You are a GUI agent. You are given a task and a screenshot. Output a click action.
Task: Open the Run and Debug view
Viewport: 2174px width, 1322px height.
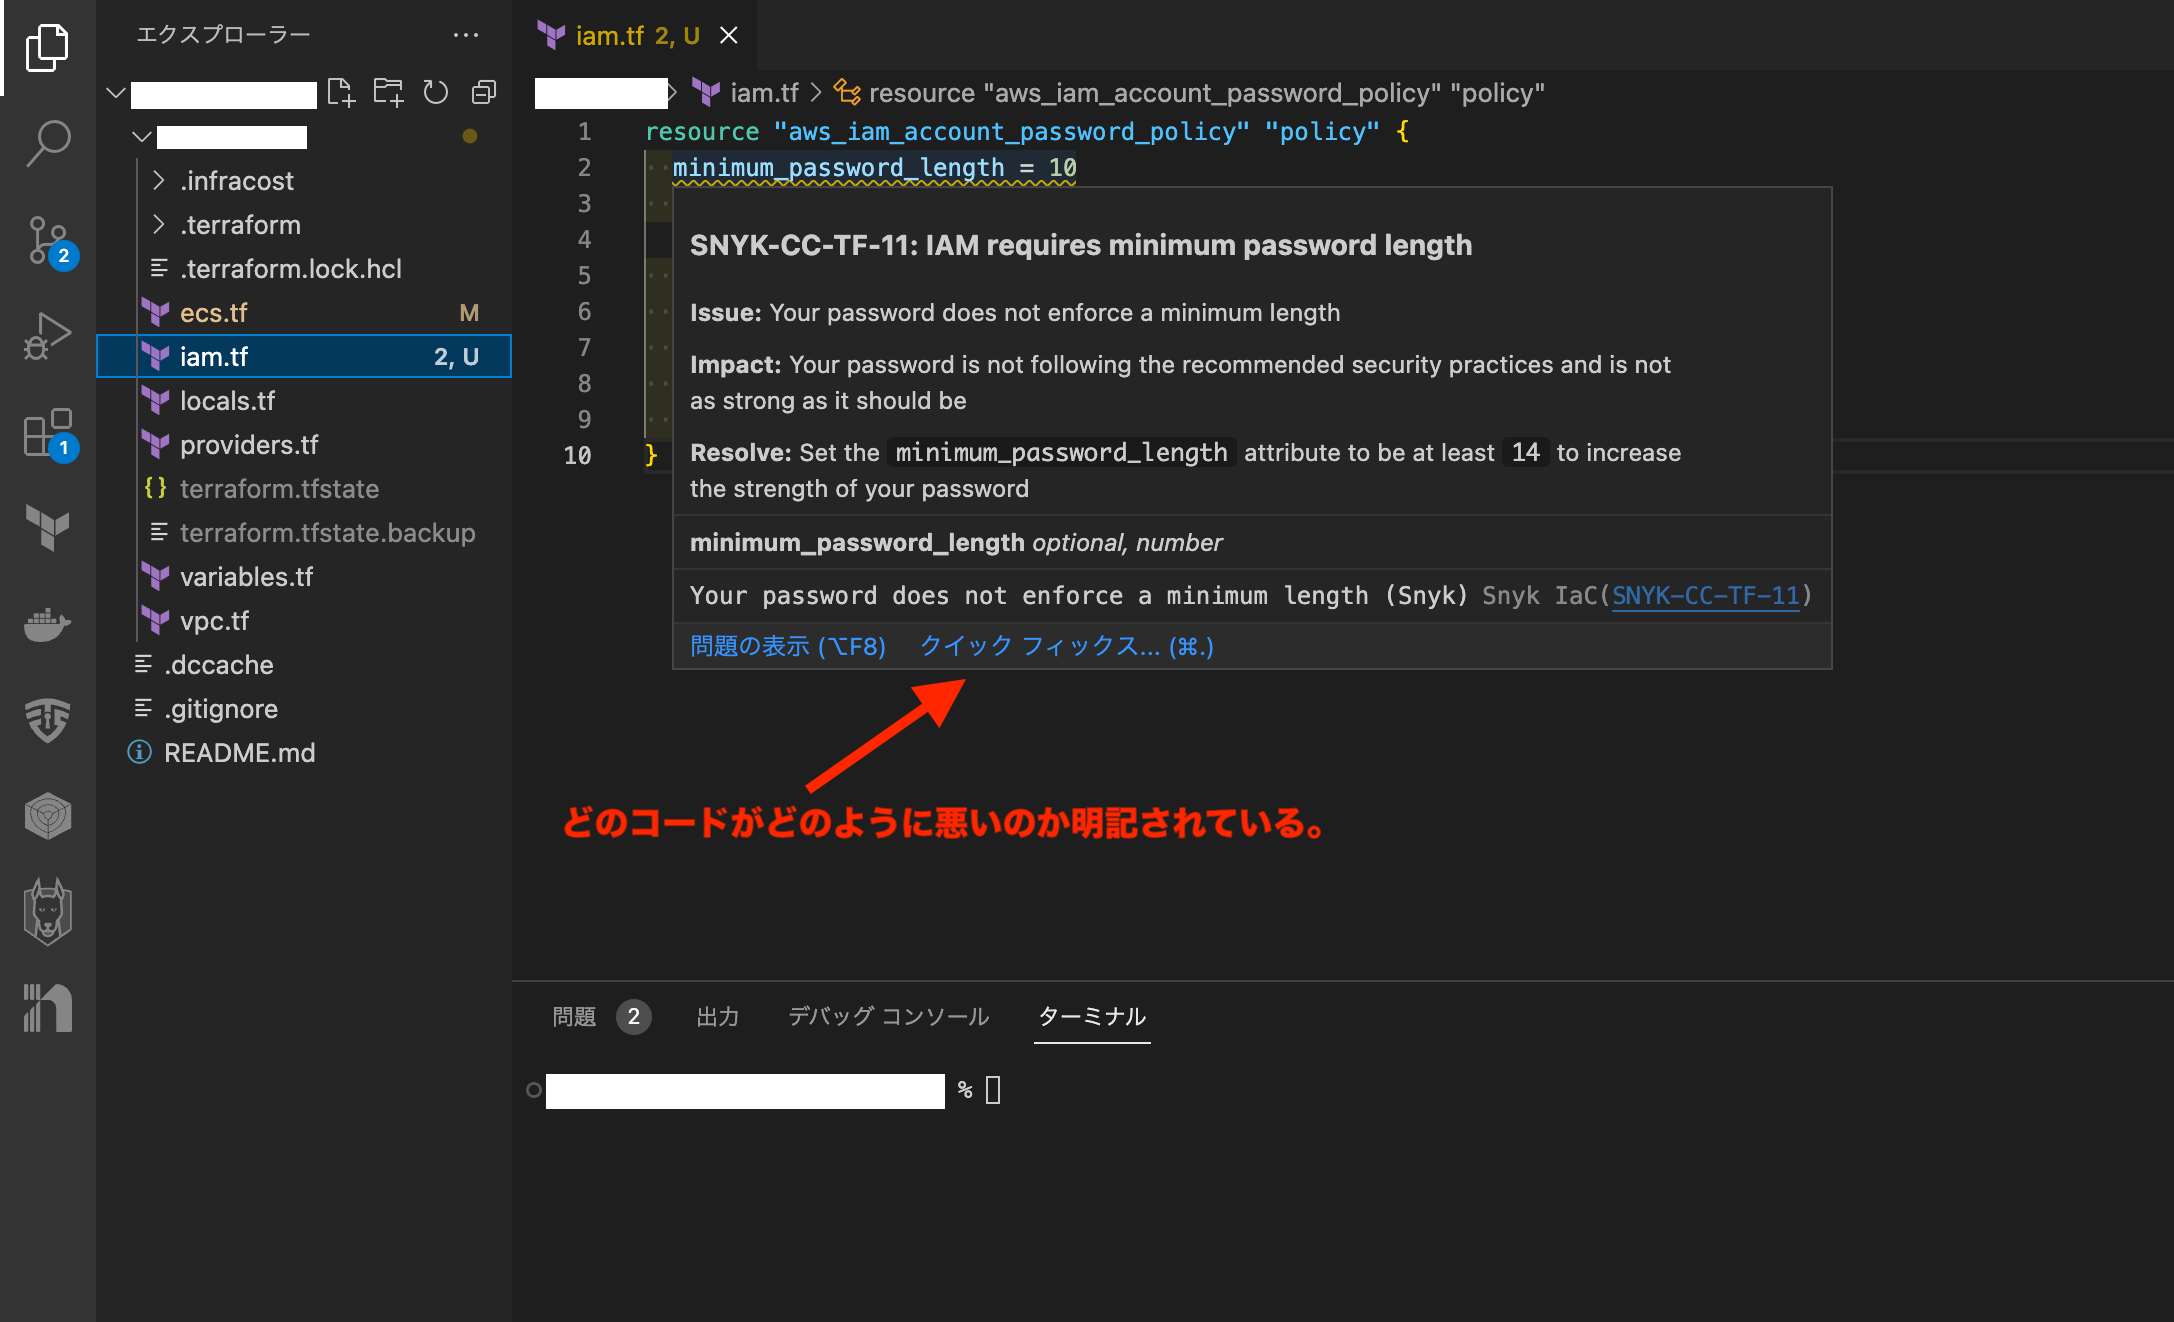pos(47,335)
